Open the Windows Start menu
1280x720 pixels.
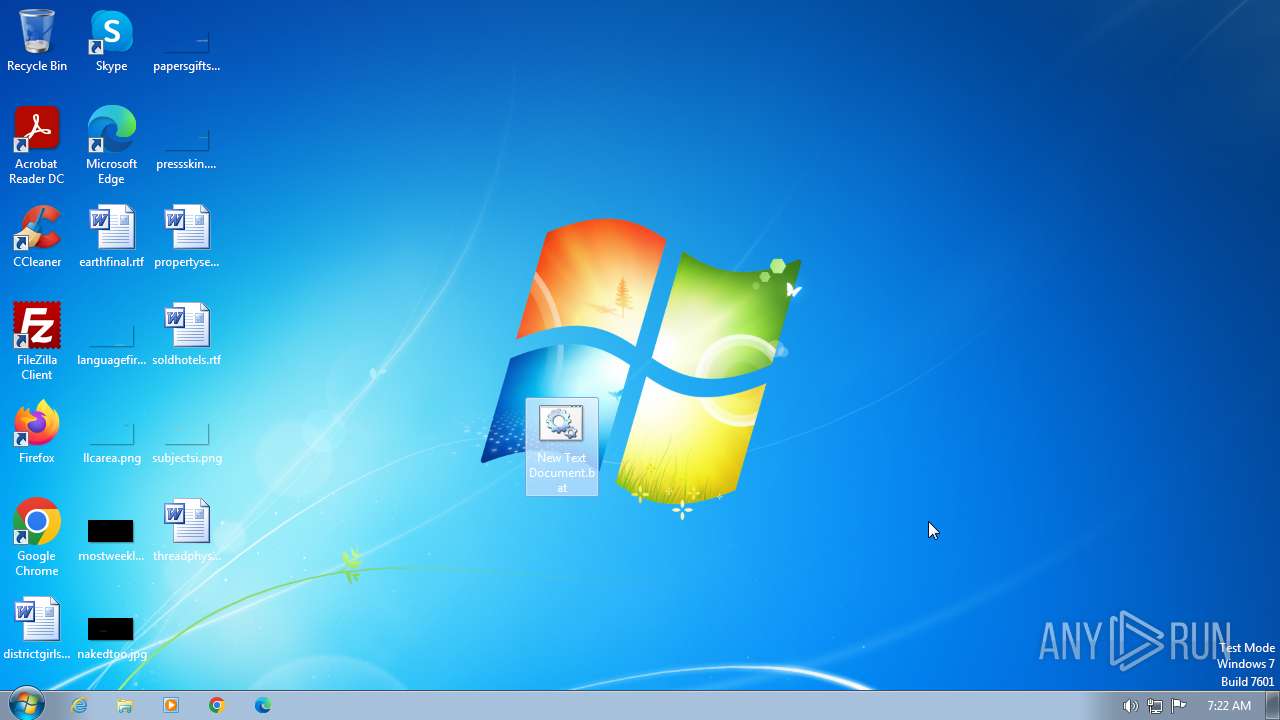[27, 704]
